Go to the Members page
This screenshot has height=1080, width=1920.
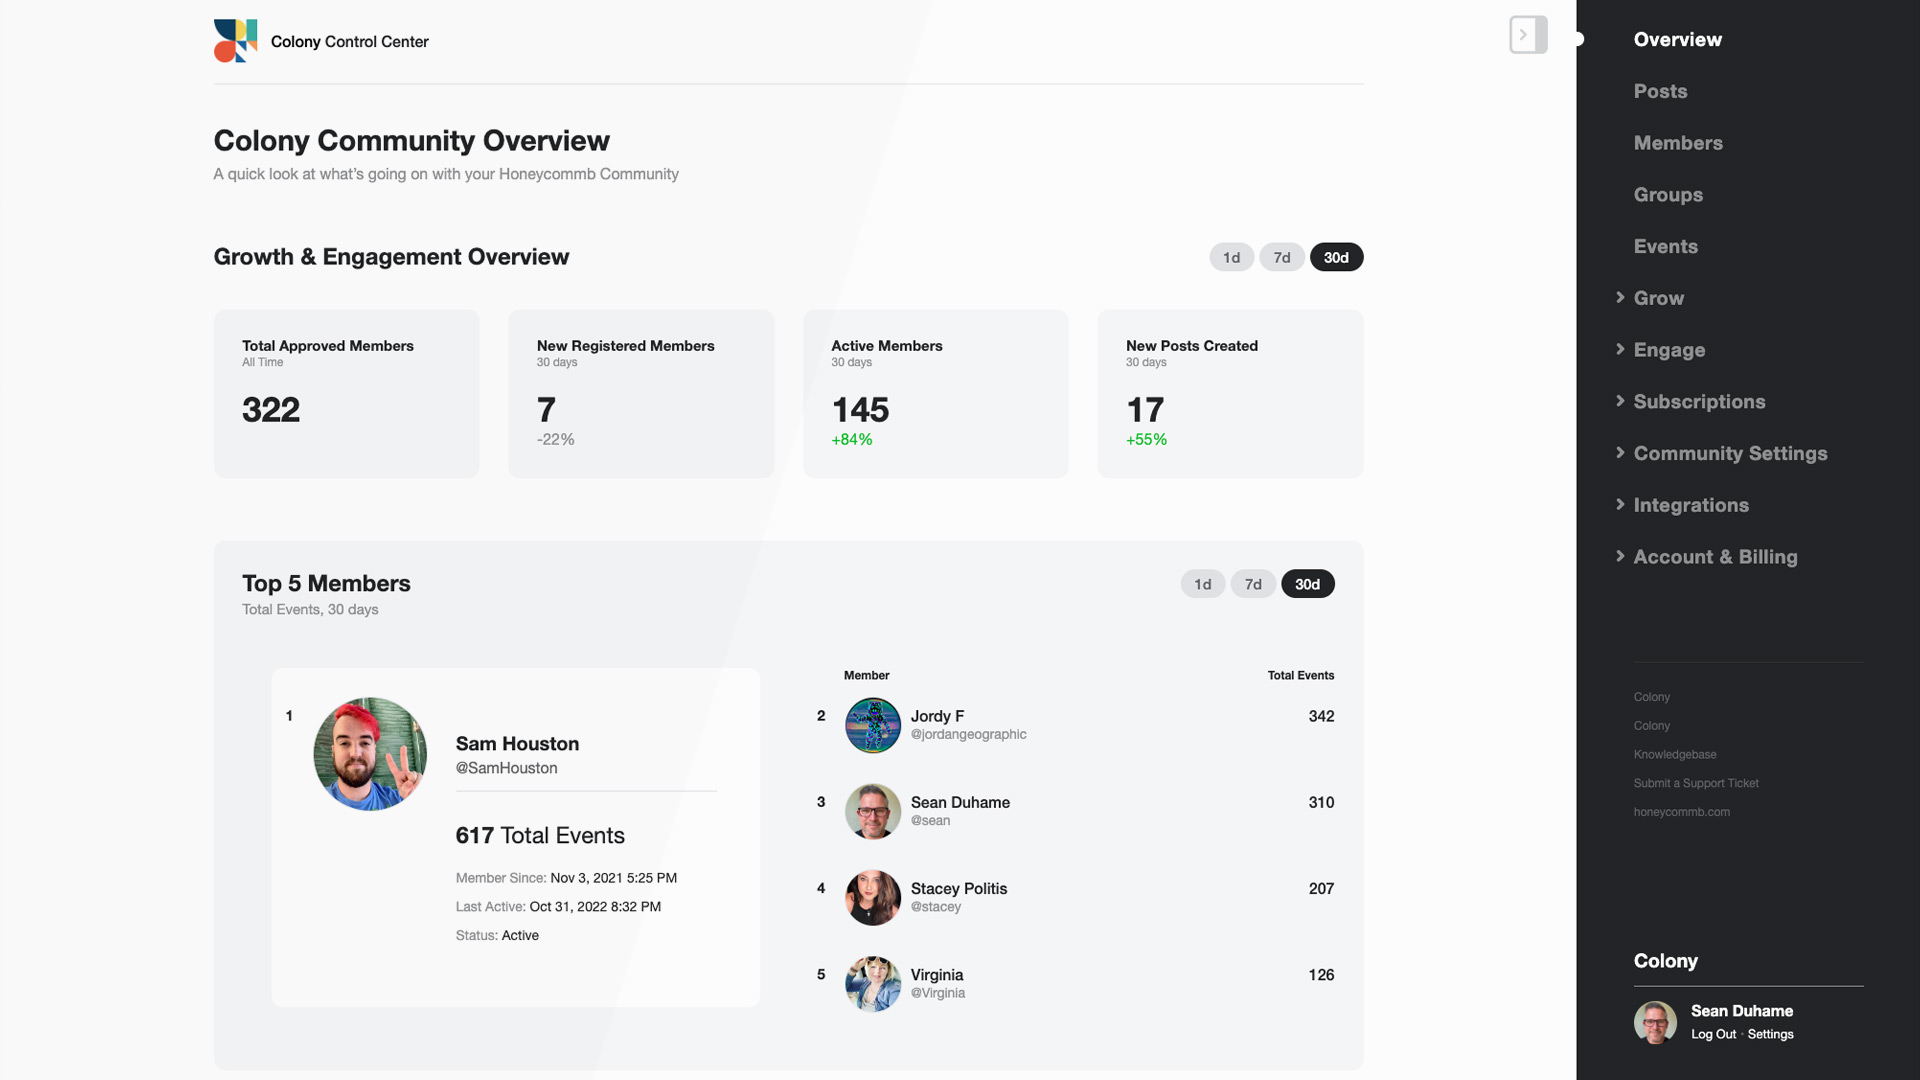pos(1677,143)
